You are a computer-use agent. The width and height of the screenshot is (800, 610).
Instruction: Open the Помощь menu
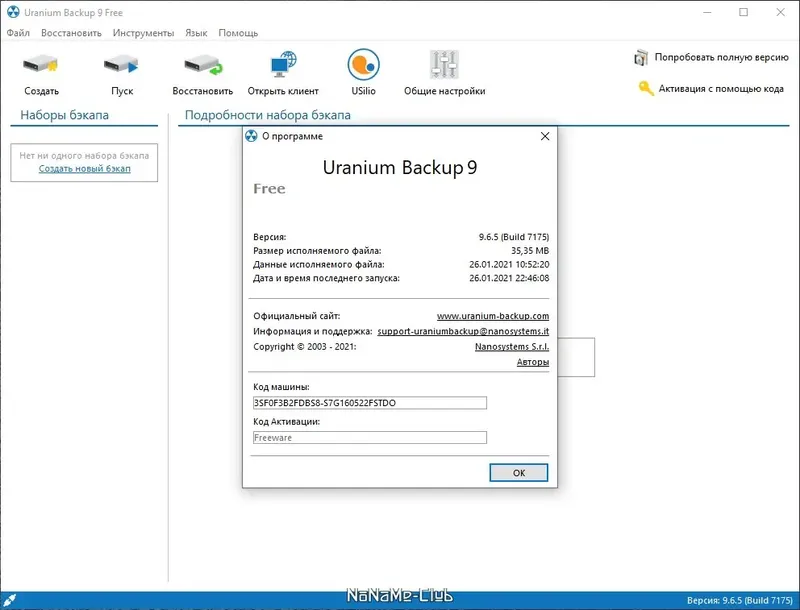[238, 33]
